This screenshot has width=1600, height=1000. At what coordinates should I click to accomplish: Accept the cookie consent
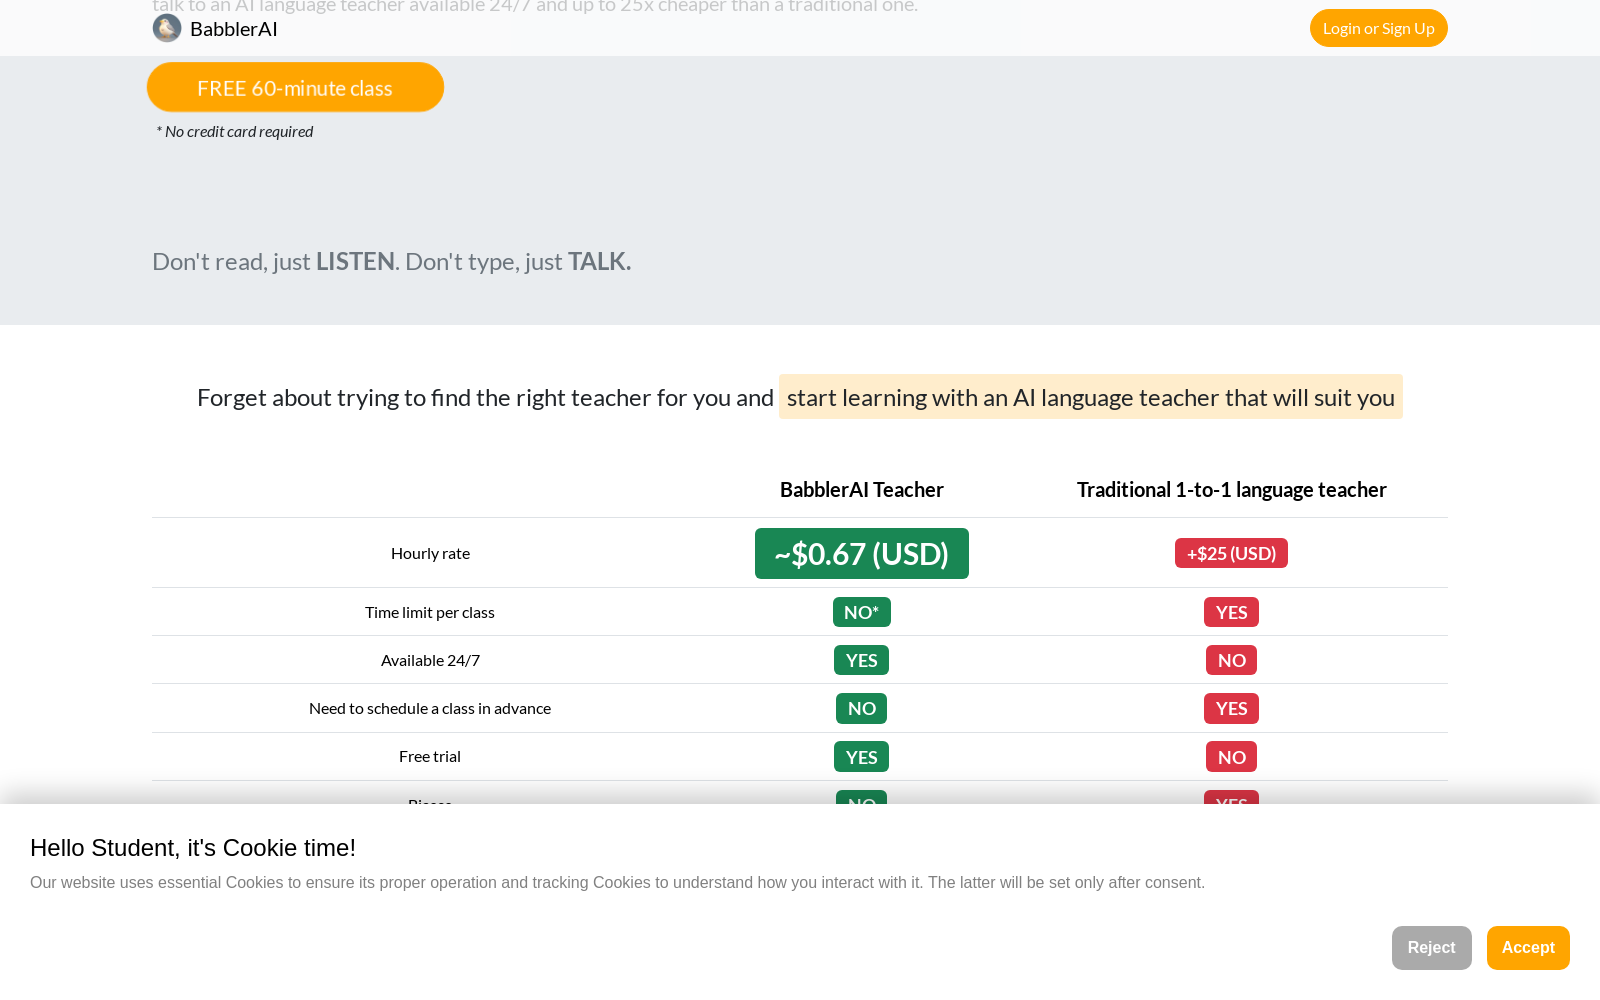point(1528,948)
